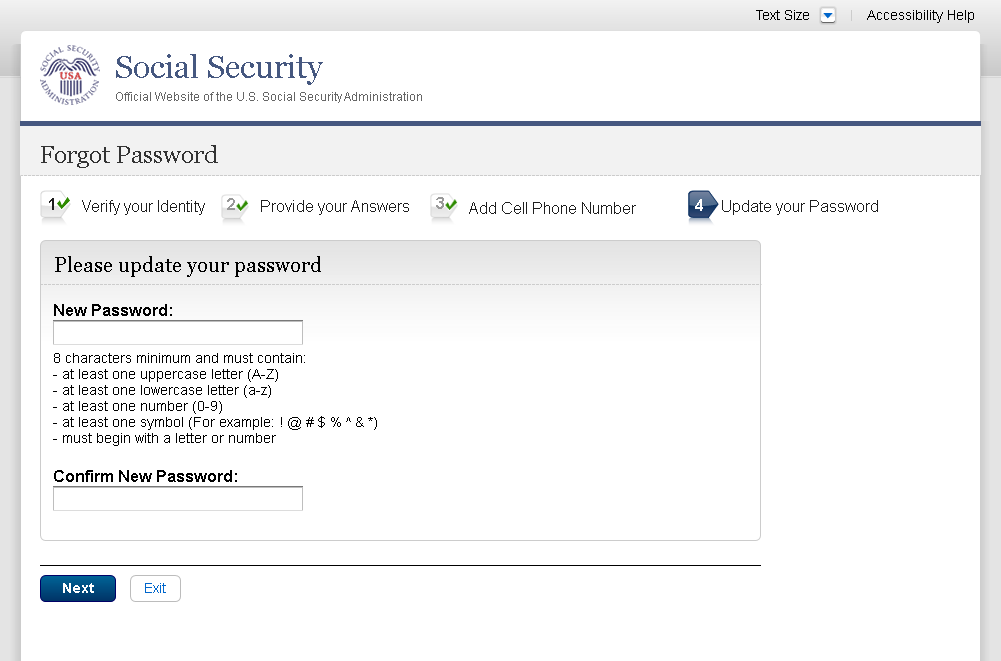Focus the New Password input field
1001x661 pixels.
178,333
